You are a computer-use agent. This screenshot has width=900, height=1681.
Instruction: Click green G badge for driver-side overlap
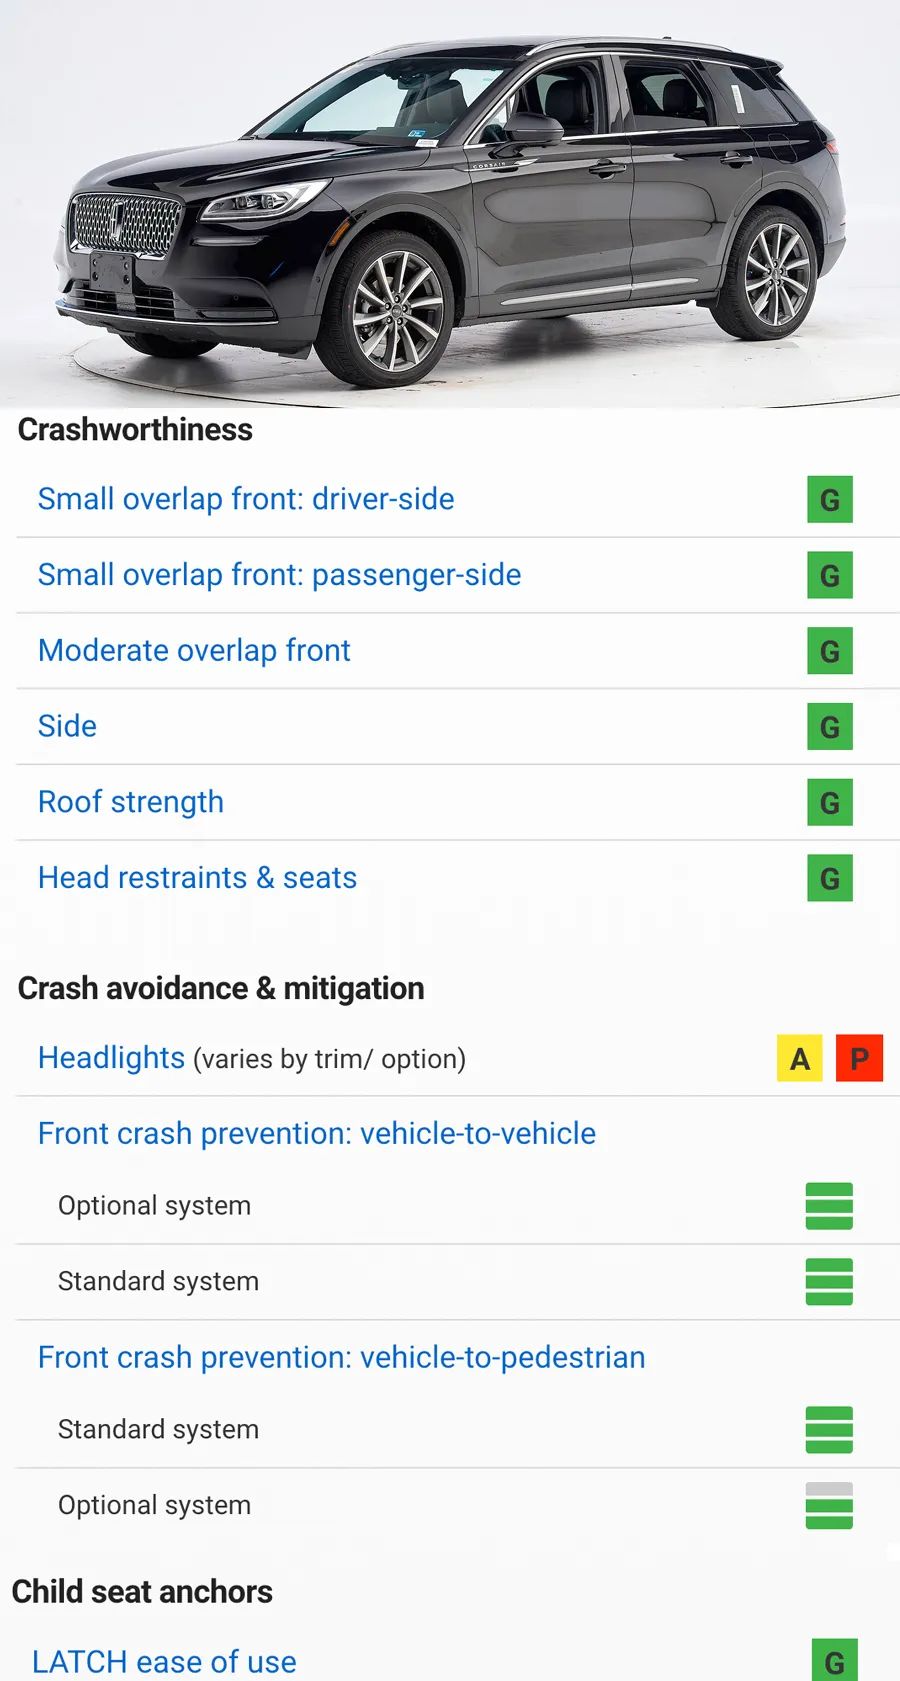[830, 500]
